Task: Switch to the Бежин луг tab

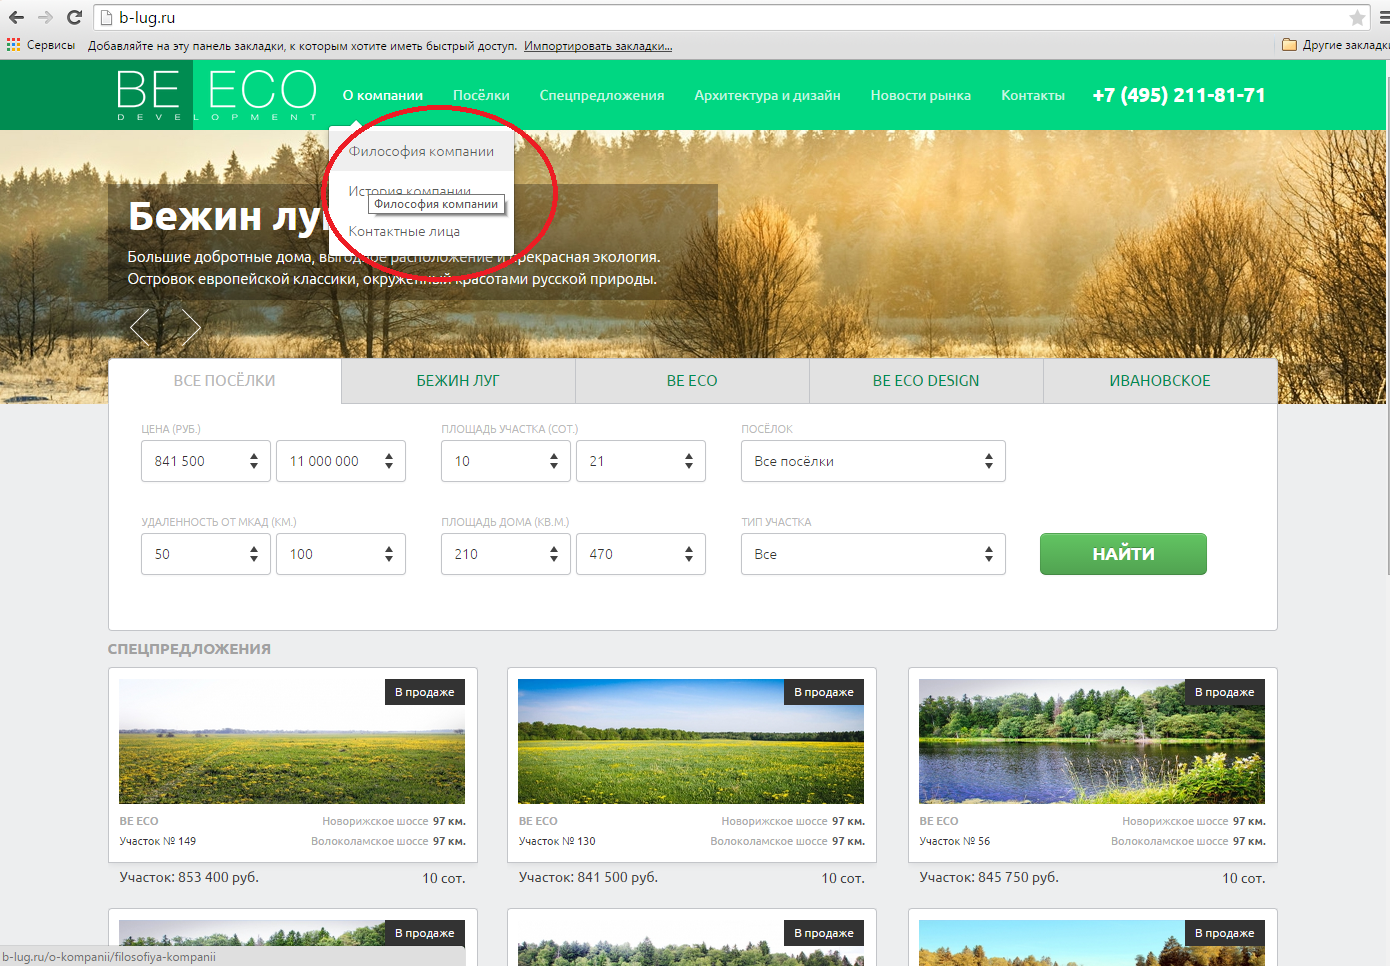Action: coord(458,381)
